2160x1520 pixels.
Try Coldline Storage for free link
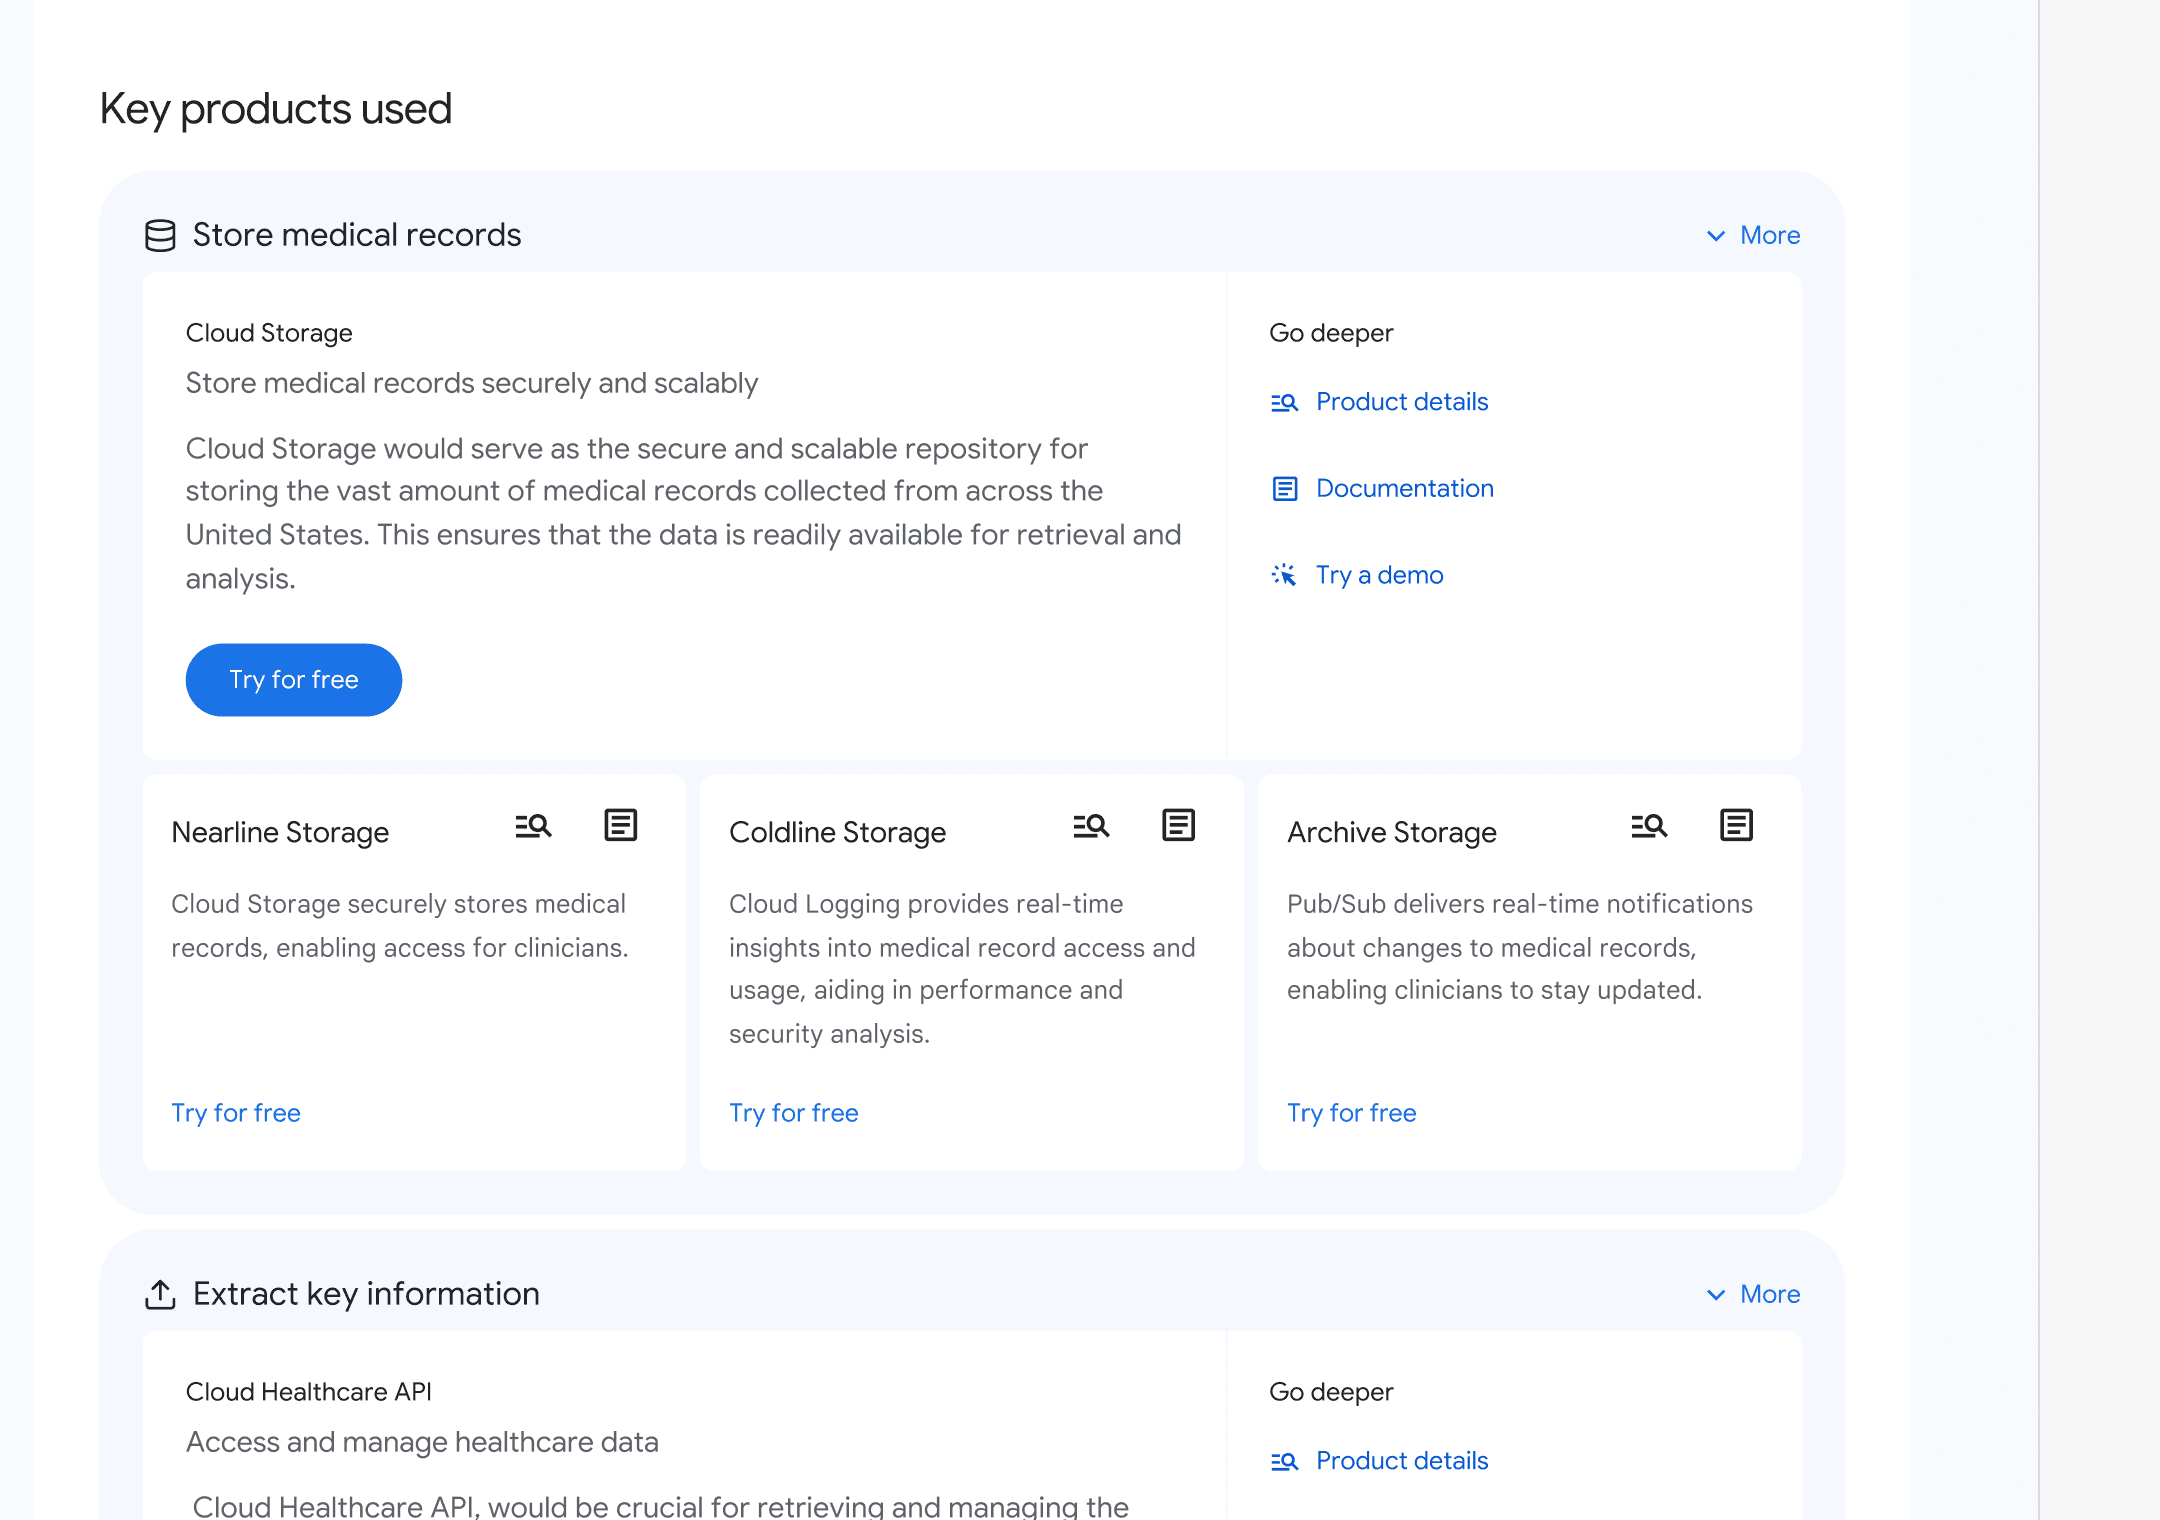click(794, 1113)
